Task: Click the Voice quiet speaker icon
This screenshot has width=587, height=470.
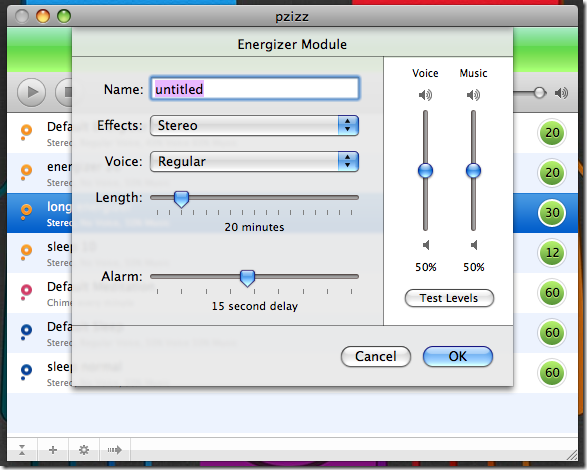Action: [x=426, y=245]
